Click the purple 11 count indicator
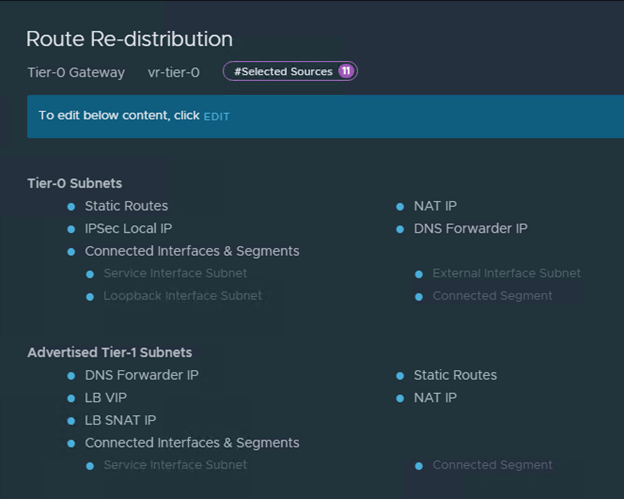 tap(345, 72)
